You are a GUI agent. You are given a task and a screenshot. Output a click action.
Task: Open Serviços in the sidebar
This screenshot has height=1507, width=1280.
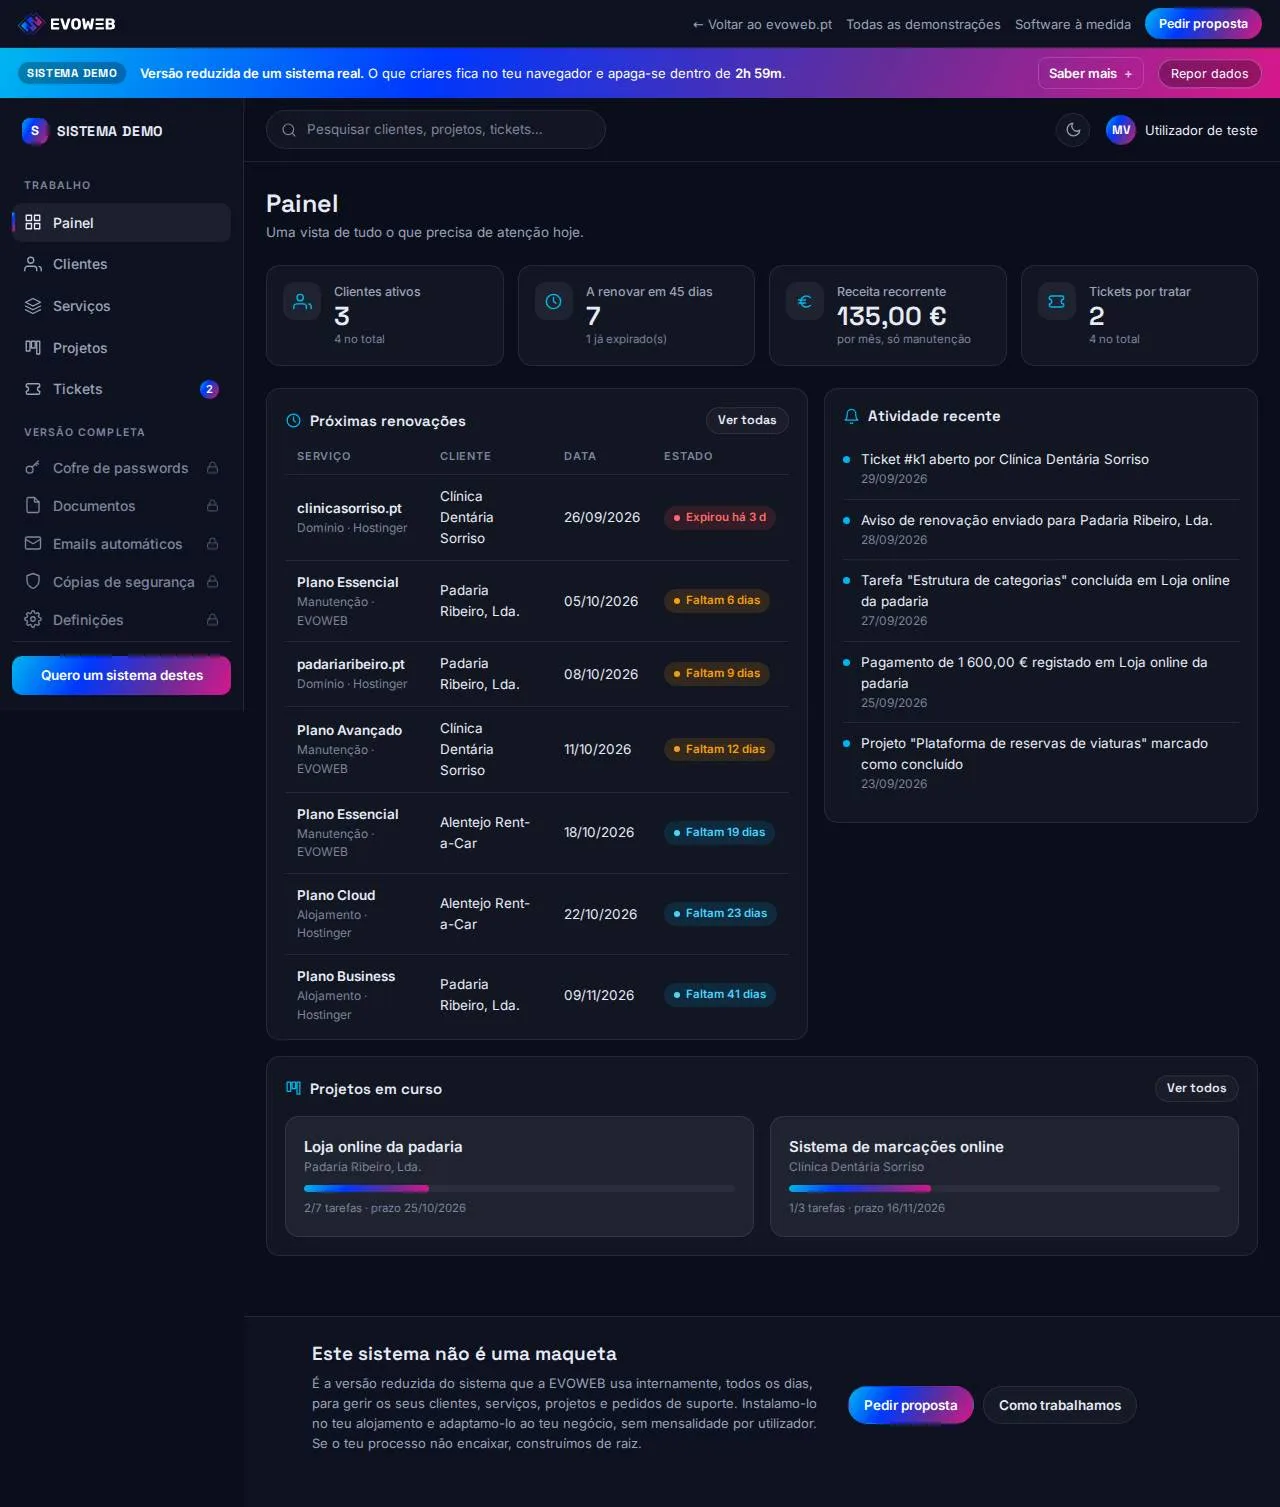121,306
